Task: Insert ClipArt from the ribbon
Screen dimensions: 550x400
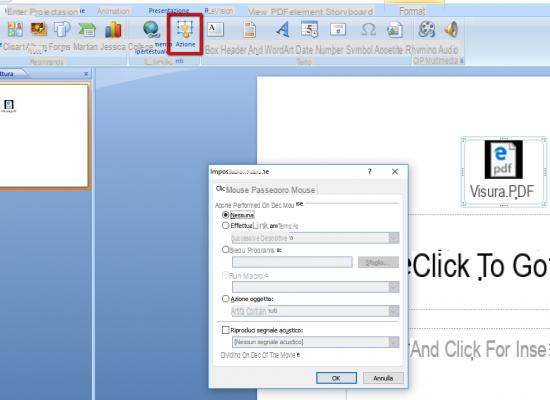Action: (15, 29)
